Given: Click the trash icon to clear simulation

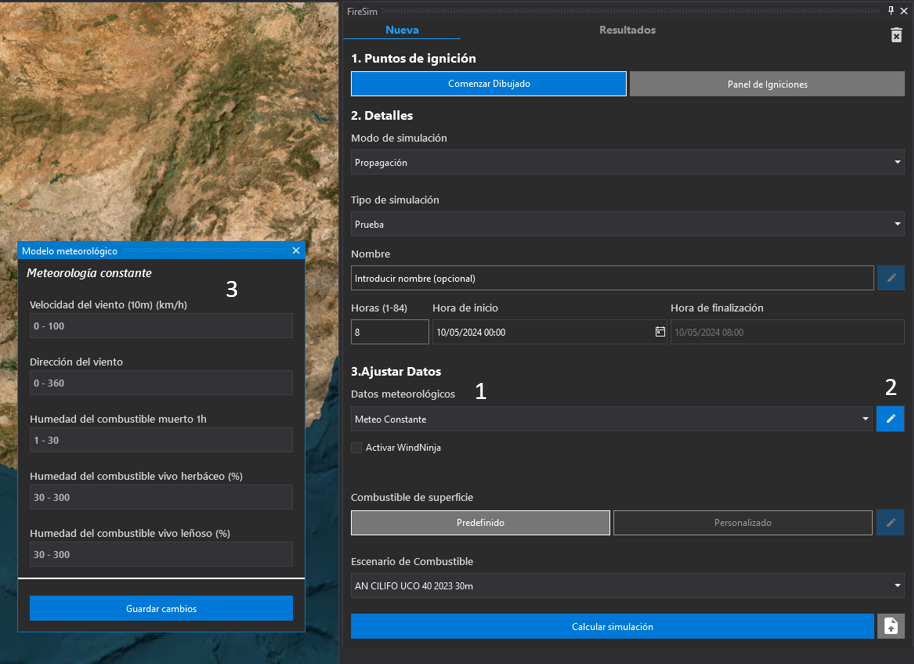Looking at the screenshot, I should [x=896, y=35].
